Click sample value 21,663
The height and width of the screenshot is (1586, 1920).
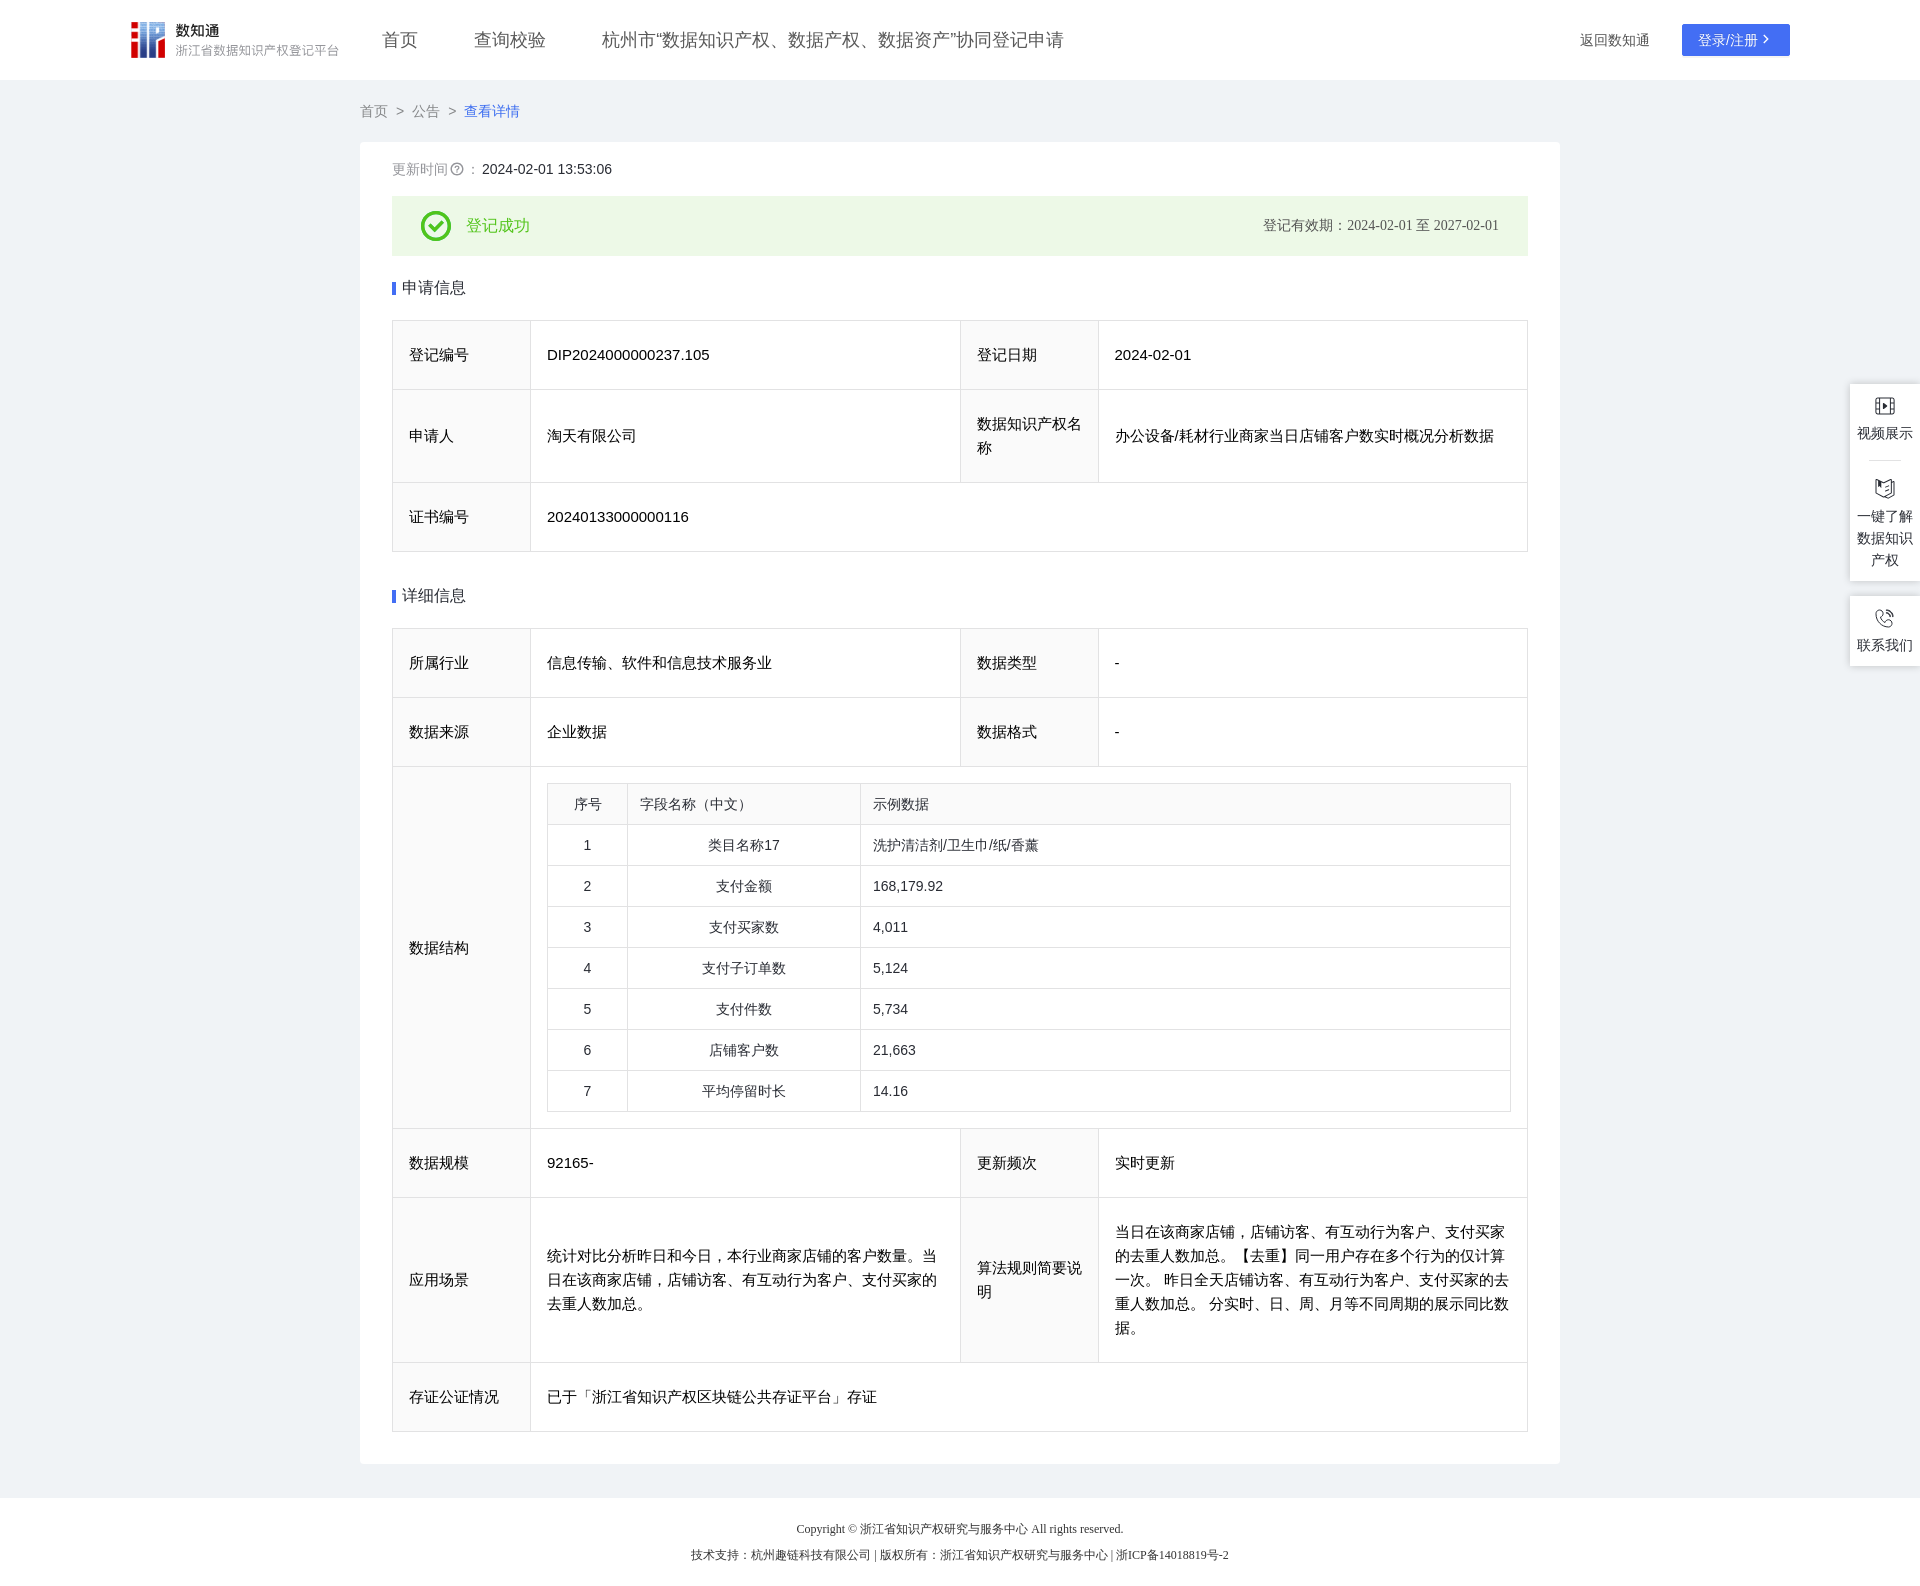pyautogui.click(x=894, y=1051)
